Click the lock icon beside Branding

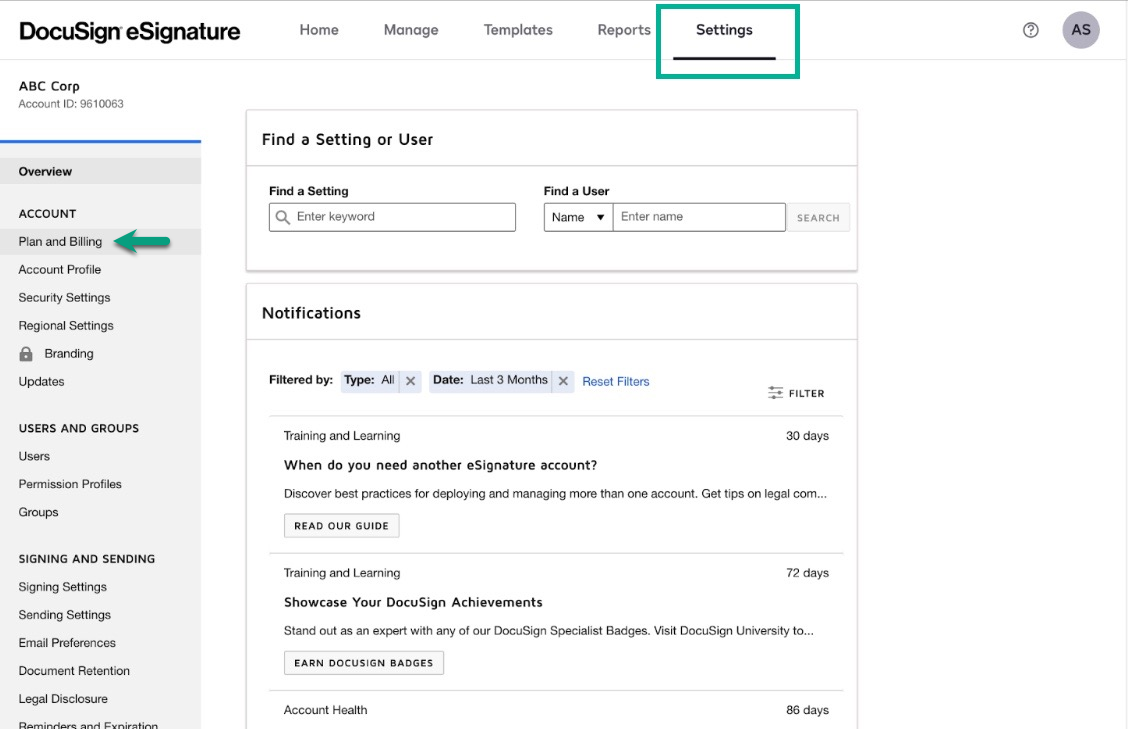(x=26, y=352)
